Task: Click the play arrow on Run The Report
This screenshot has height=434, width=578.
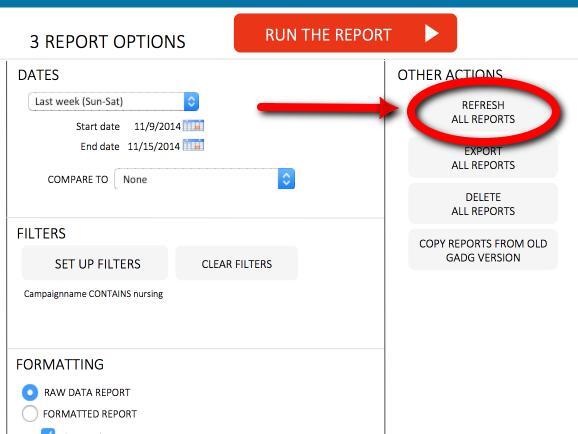Action: click(x=431, y=34)
